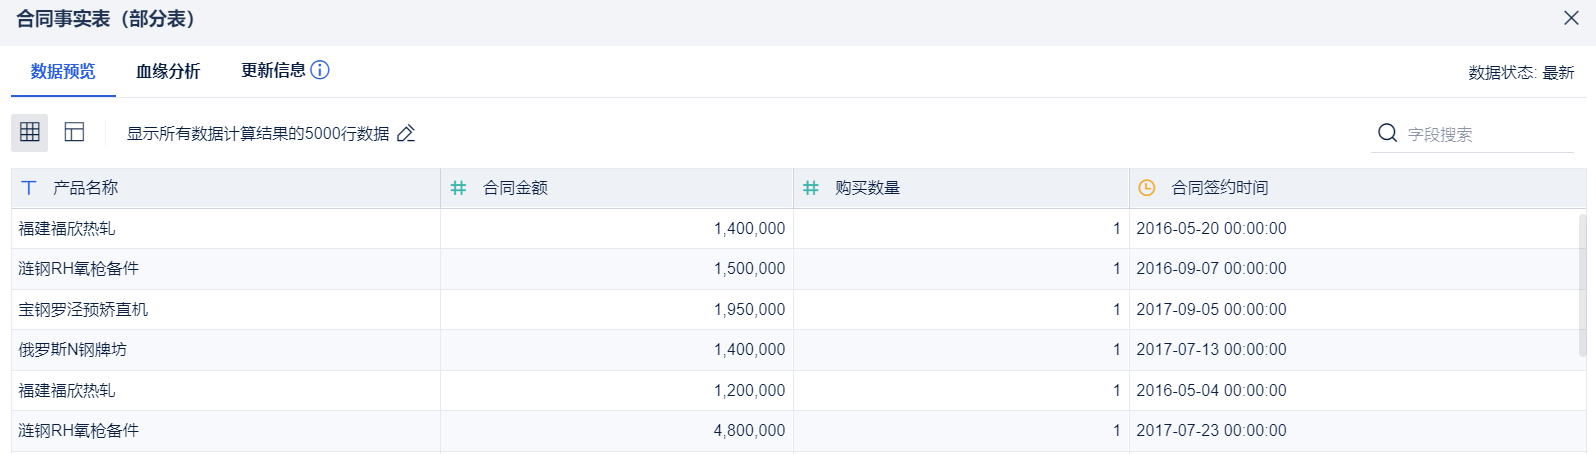This screenshot has width=1596, height=454.
Task: Click clock icon of 合同签约时间 column
Action: [1147, 188]
